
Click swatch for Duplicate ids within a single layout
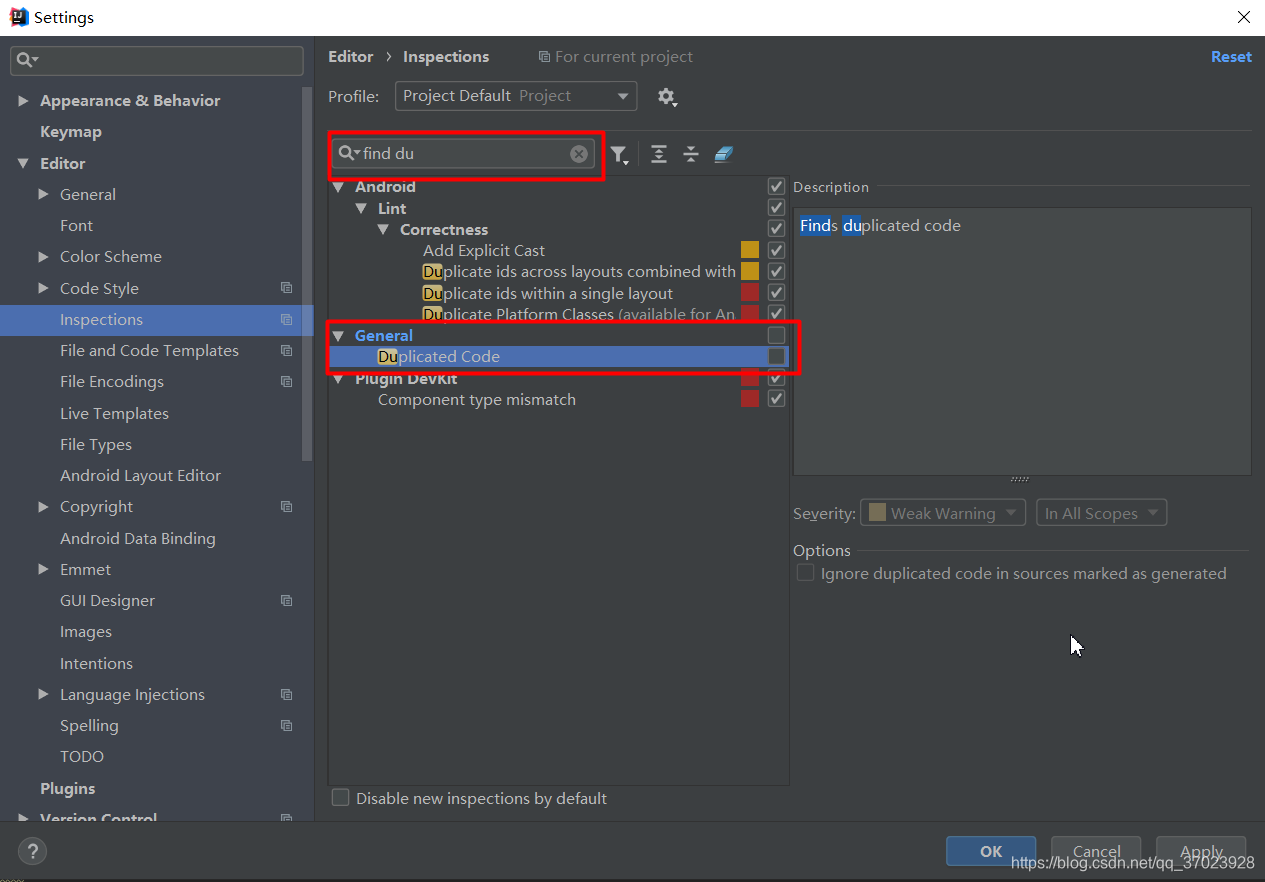(x=749, y=293)
